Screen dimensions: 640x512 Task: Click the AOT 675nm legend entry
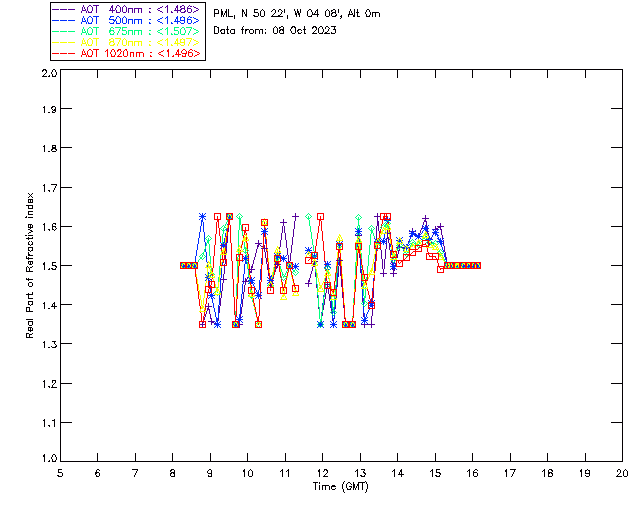coord(126,31)
